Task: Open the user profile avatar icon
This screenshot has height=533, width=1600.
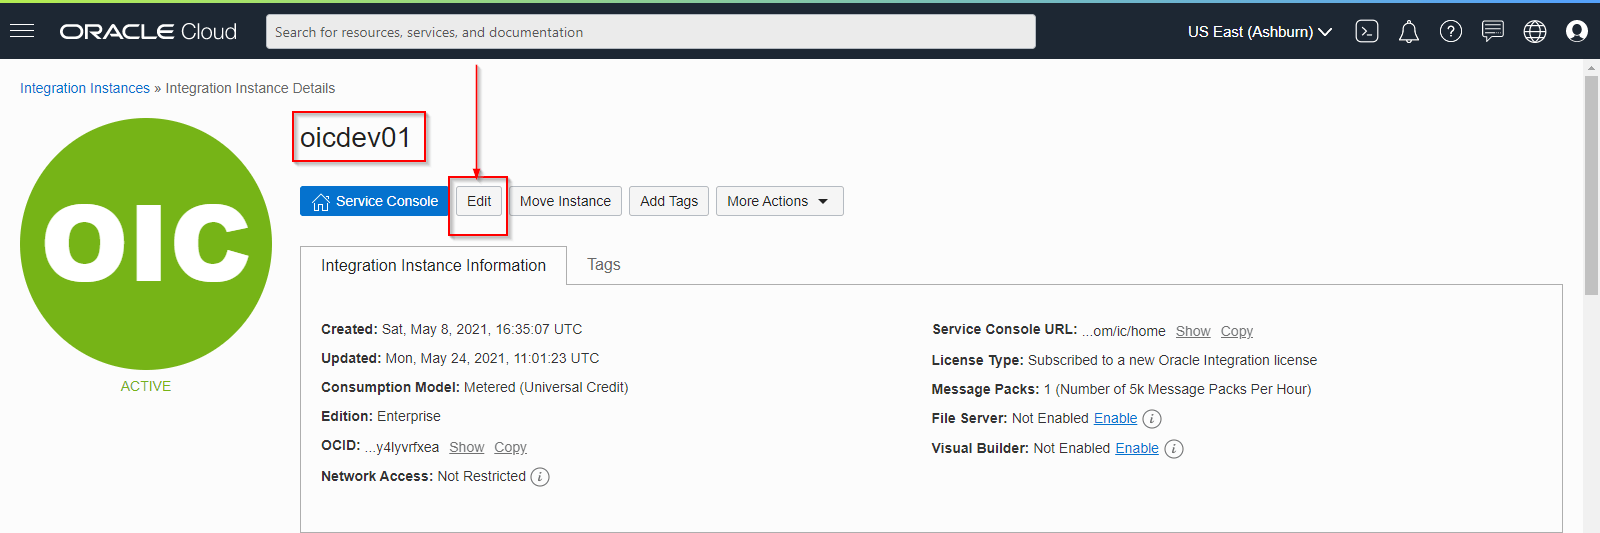Action: click(1577, 32)
